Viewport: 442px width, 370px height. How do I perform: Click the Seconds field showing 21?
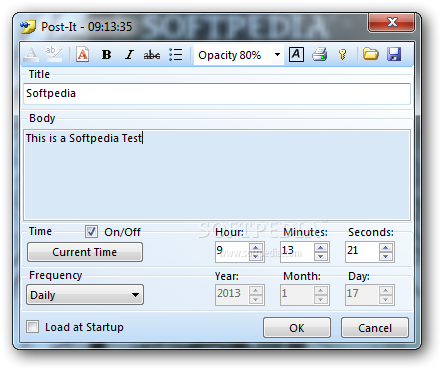pos(362,252)
